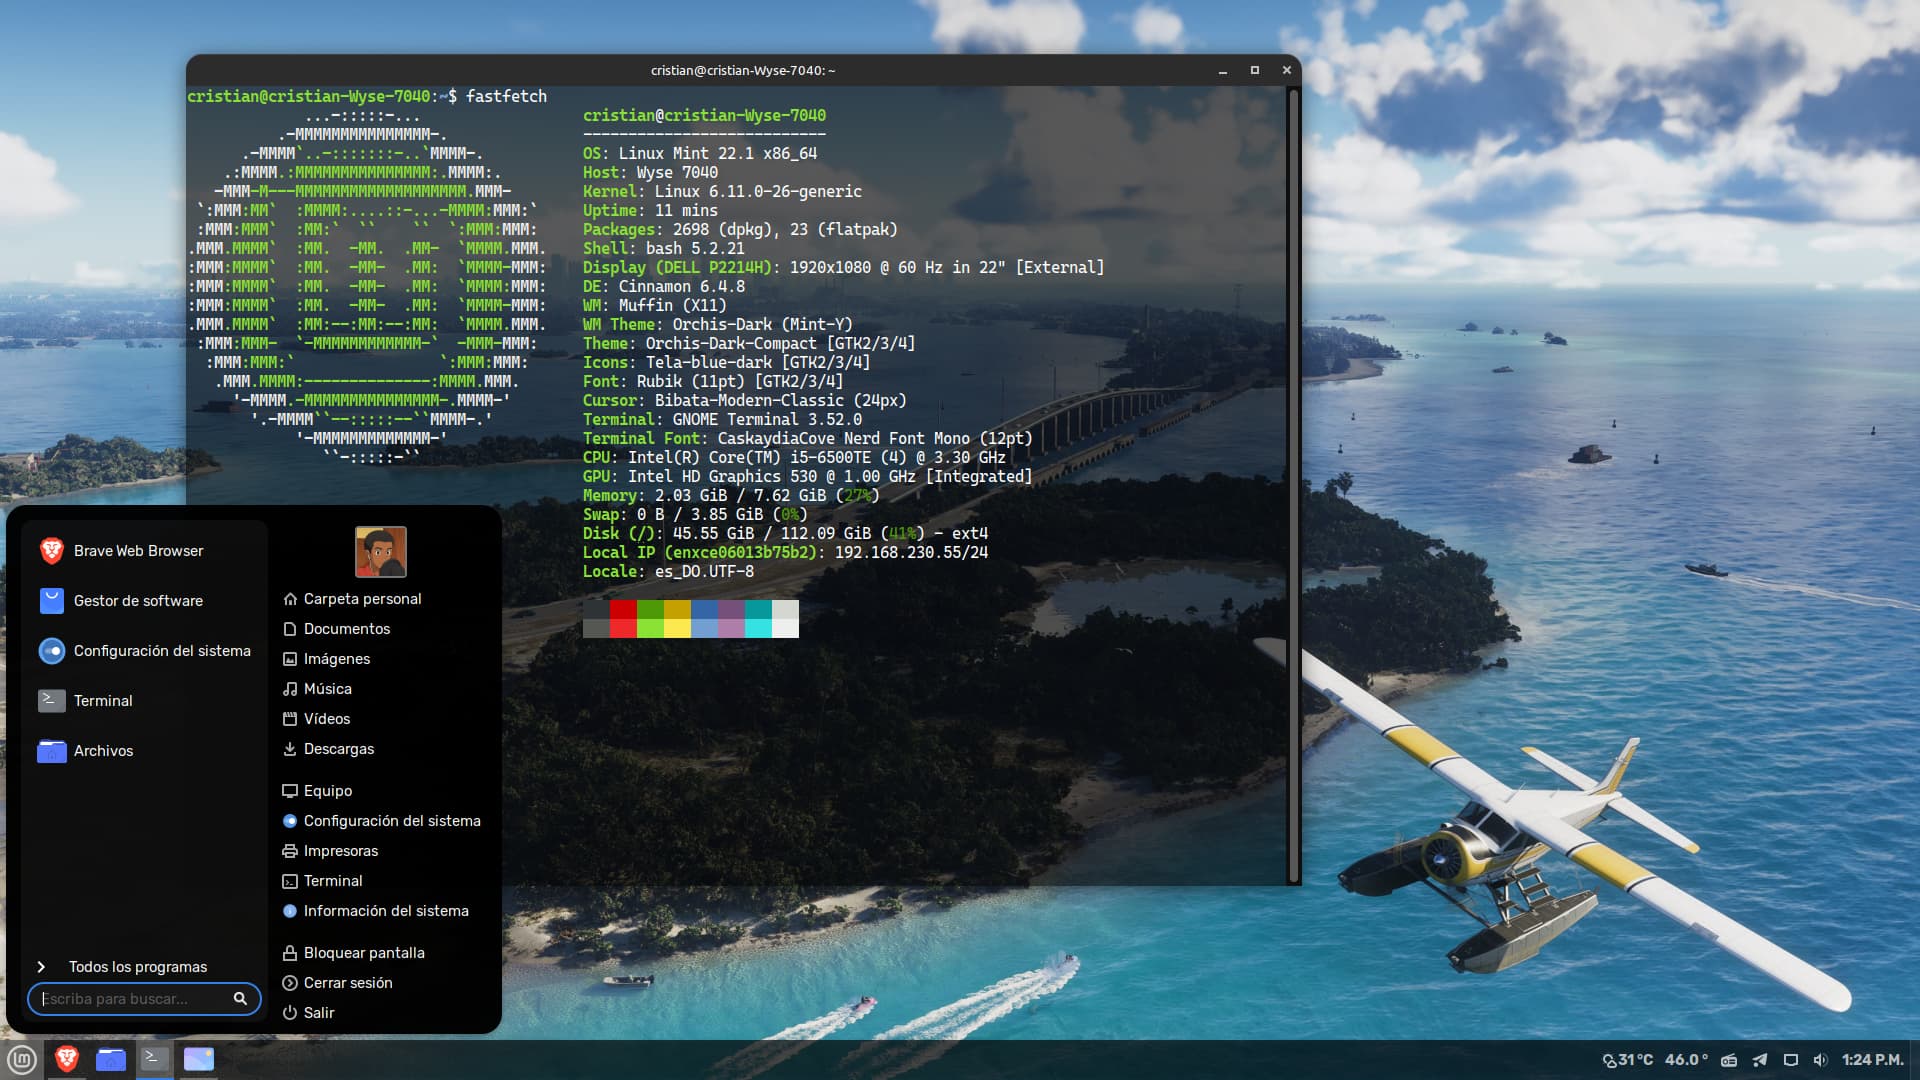The width and height of the screenshot is (1920, 1080).
Task: Click the bright cyan swatch in fastfetch palette
Action: (x=758, y=628)
